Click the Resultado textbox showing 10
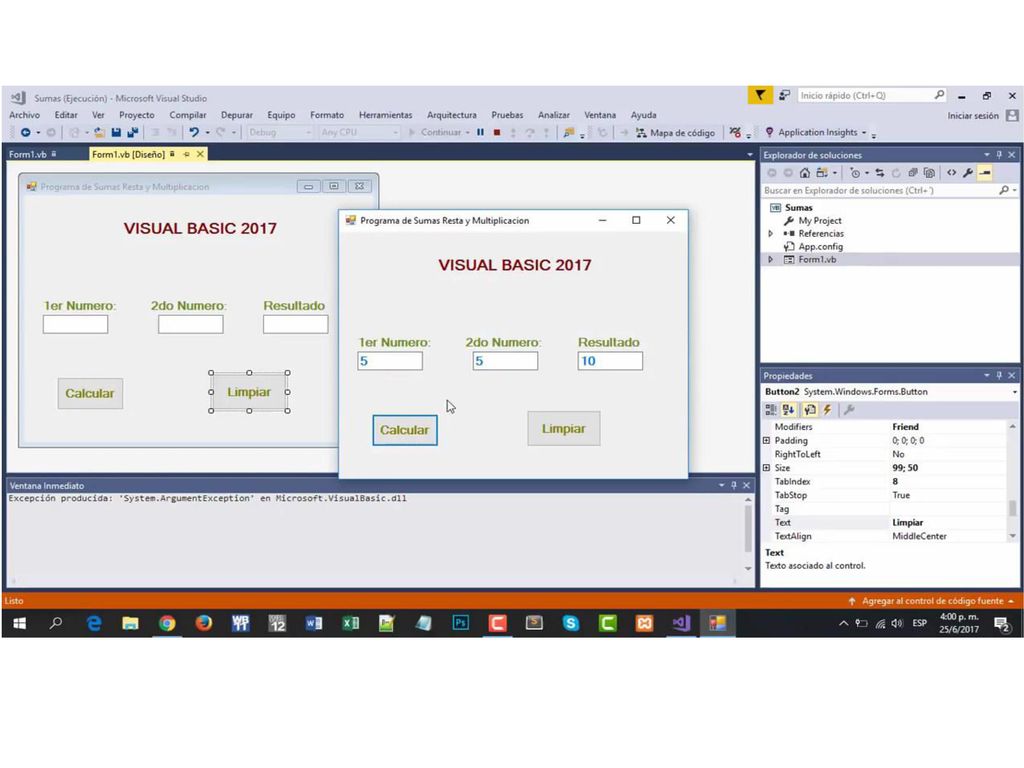1024x768 pixels. pos(610,361)
